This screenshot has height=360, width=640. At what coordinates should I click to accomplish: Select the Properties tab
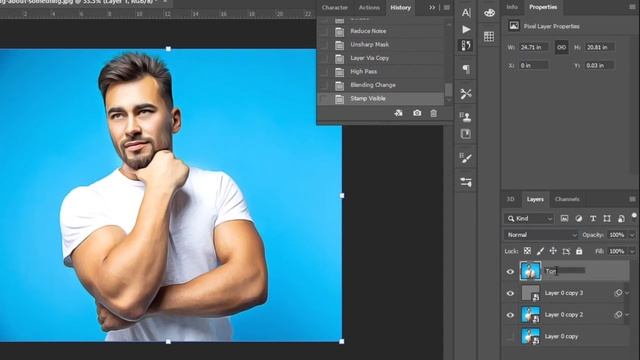[543, 7]
